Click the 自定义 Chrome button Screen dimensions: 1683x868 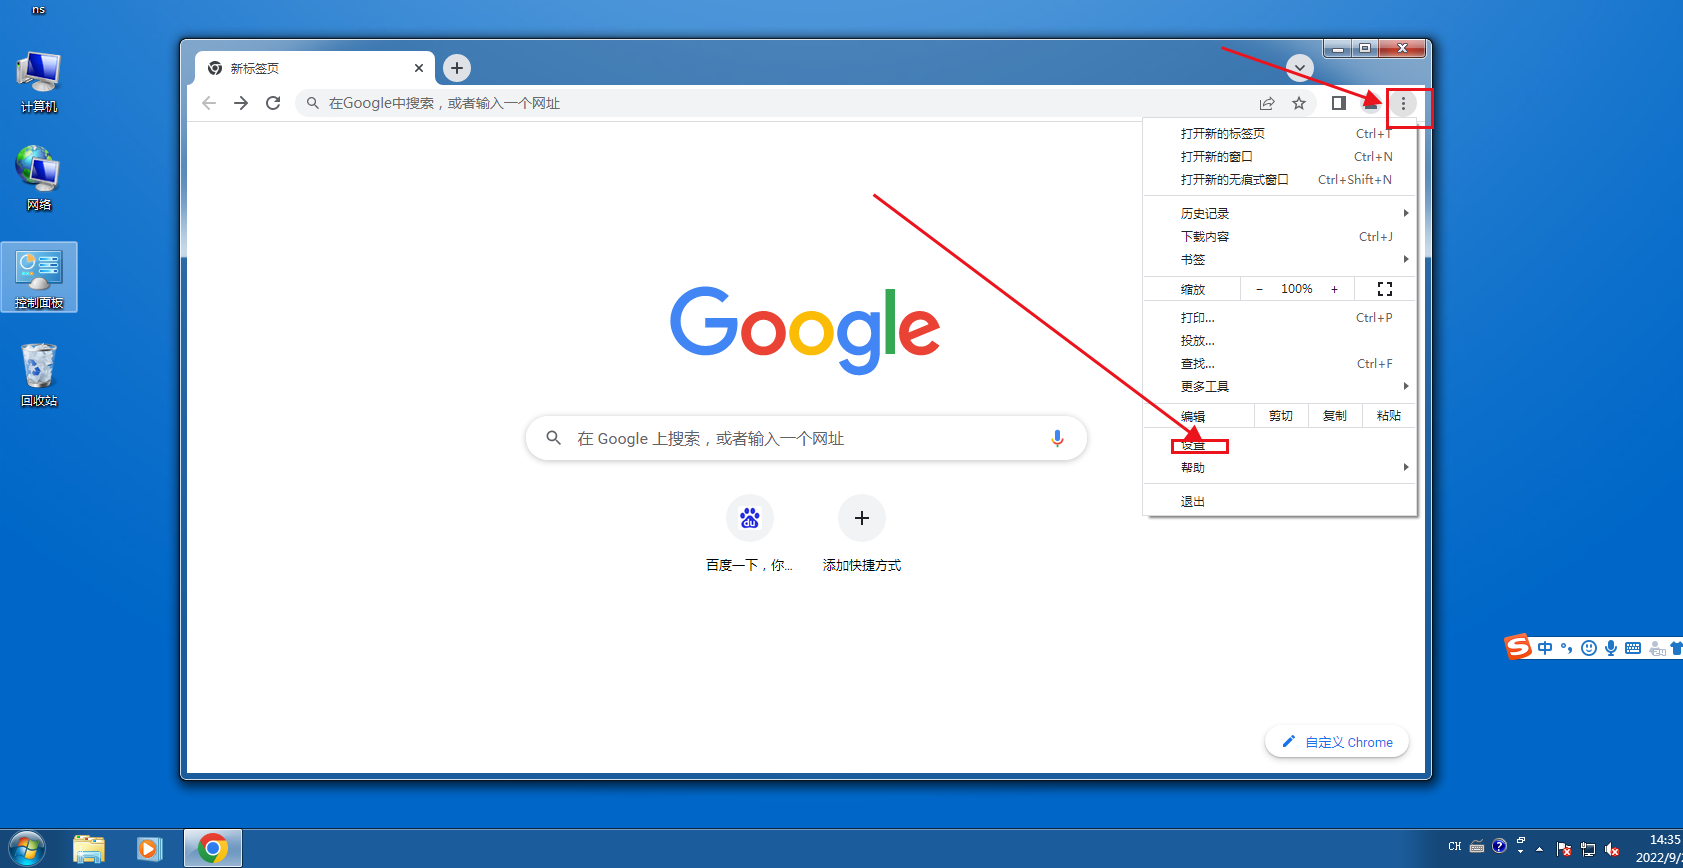(x=1337, y=742)
